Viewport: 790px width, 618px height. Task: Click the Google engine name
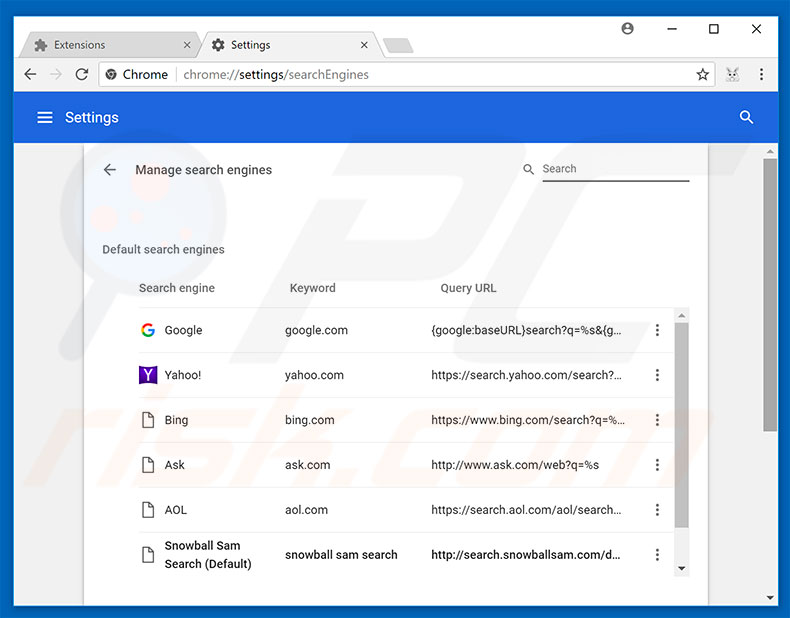pyautogui.click(x=183, y=330)
